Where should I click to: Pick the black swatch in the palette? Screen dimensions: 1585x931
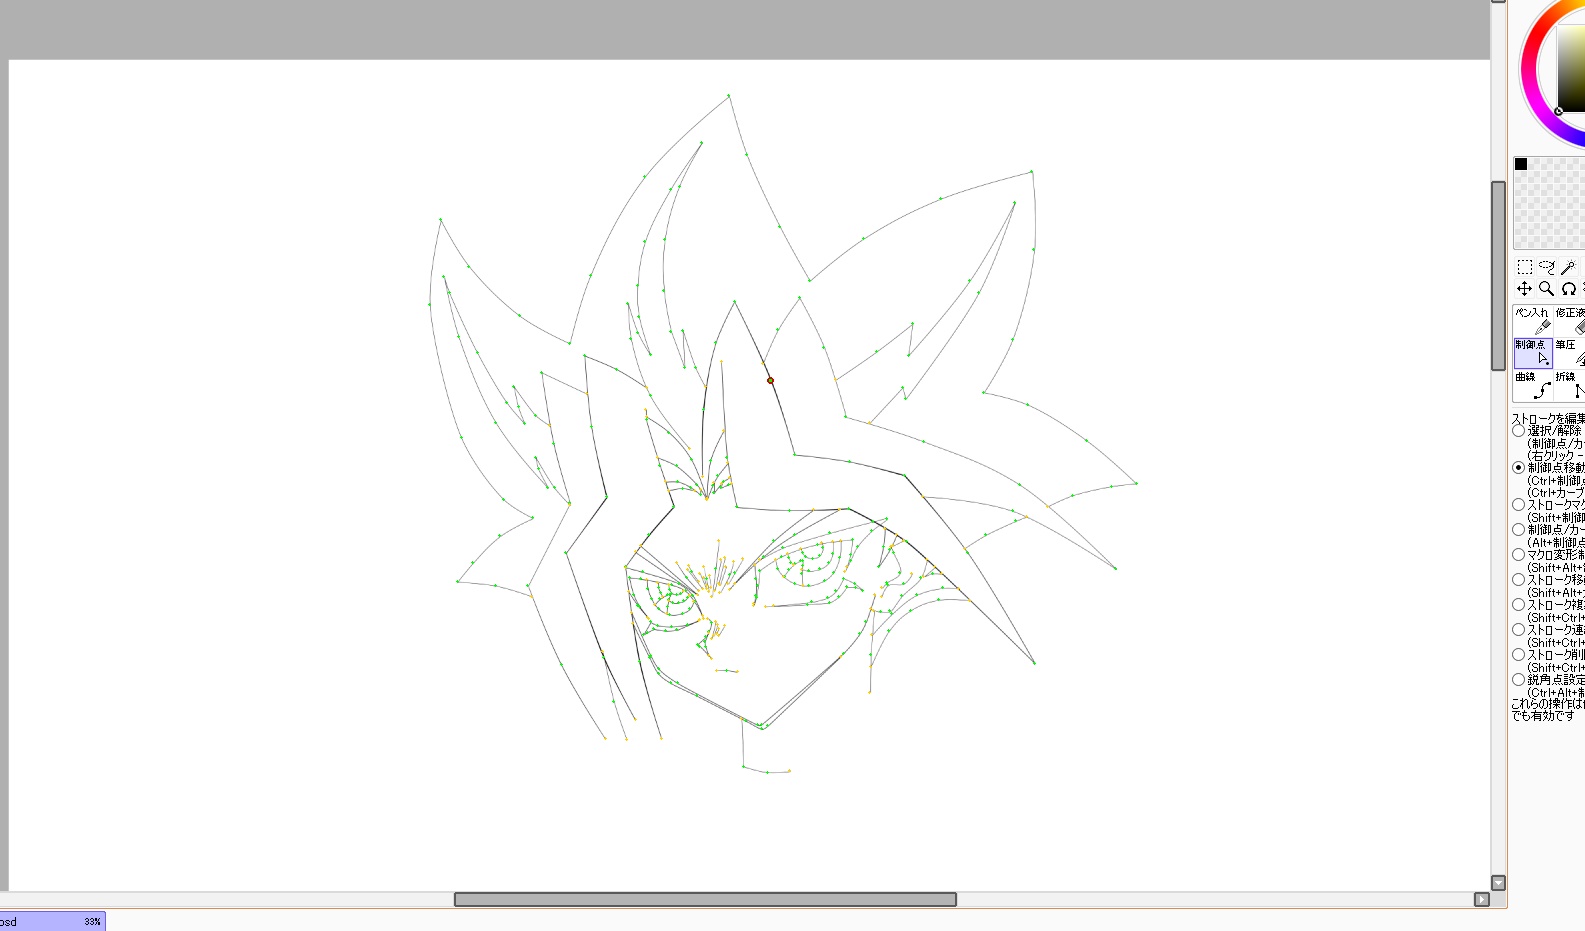point(1521,164)
